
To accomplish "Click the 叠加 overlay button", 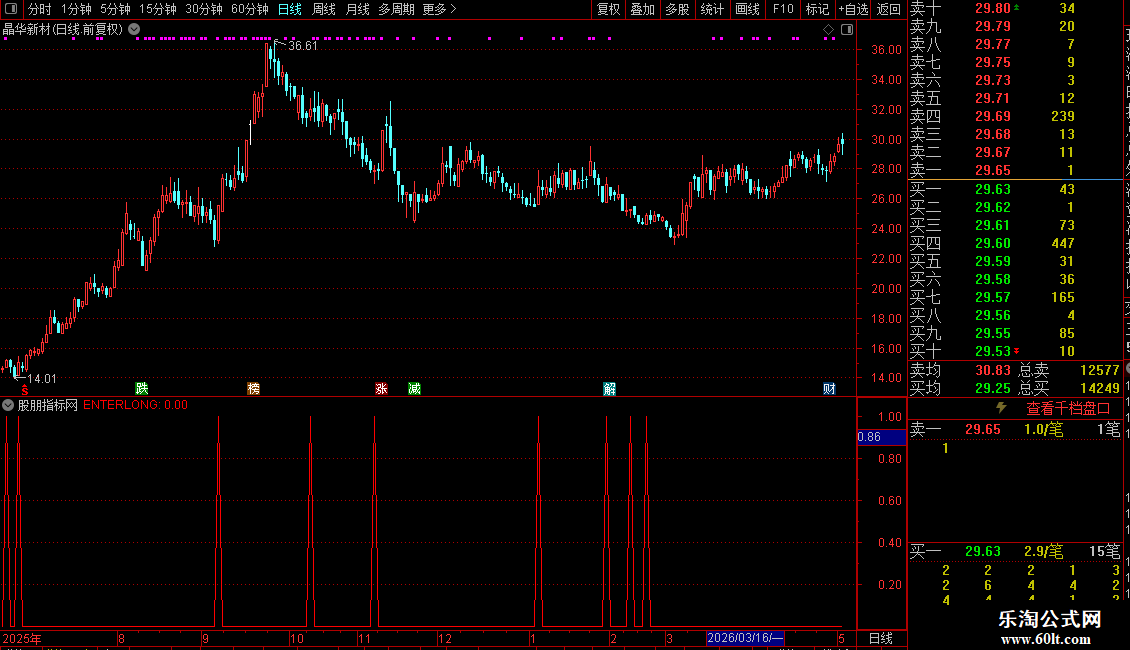I will (642, 9).
